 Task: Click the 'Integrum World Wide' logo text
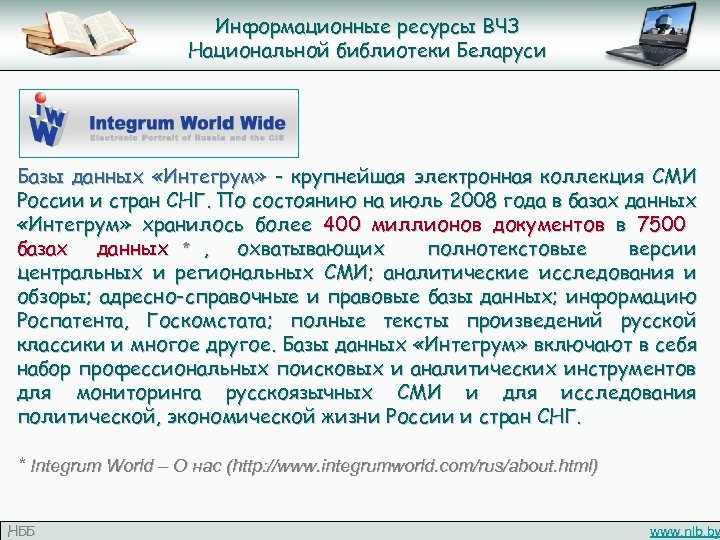tap(187, 123)
